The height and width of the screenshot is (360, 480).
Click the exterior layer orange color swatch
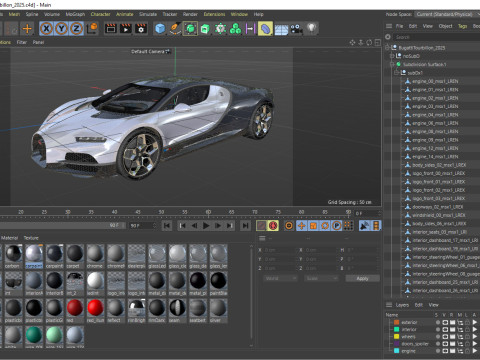click(396, 322)
